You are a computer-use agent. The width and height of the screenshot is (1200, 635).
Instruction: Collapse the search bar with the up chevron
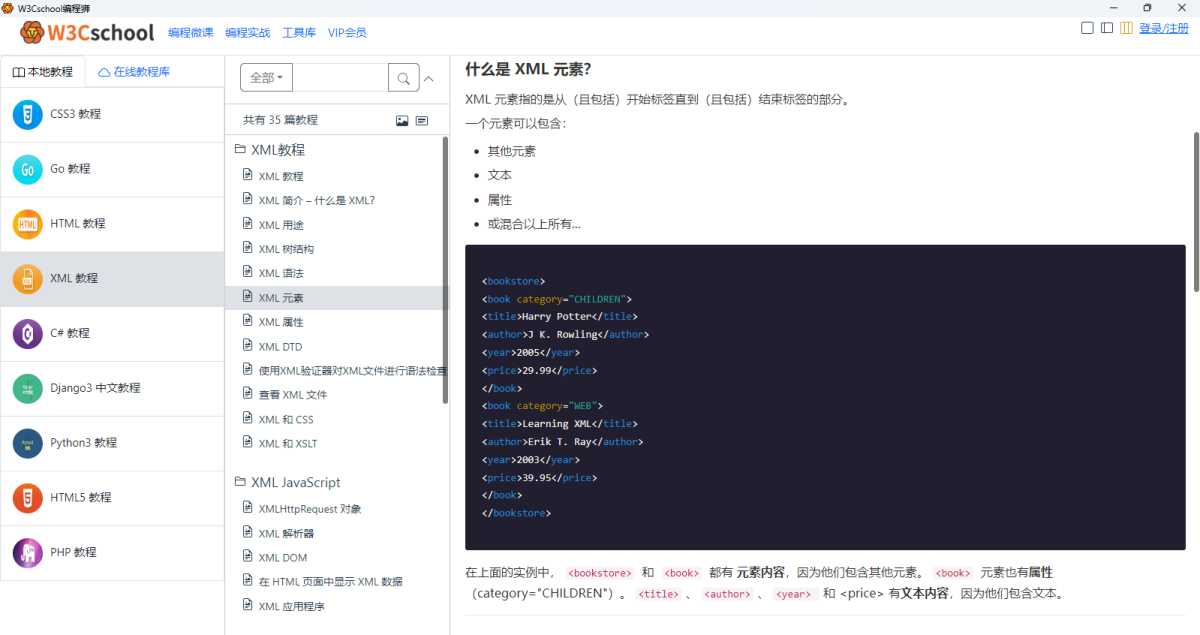(x=430, y=78)
